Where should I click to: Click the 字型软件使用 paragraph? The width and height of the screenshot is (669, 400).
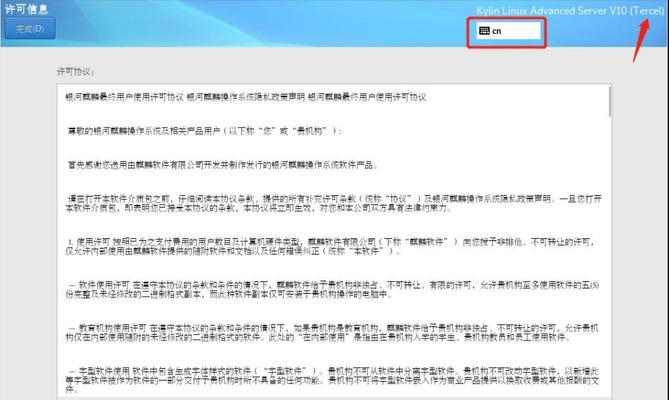pos(332,380)
